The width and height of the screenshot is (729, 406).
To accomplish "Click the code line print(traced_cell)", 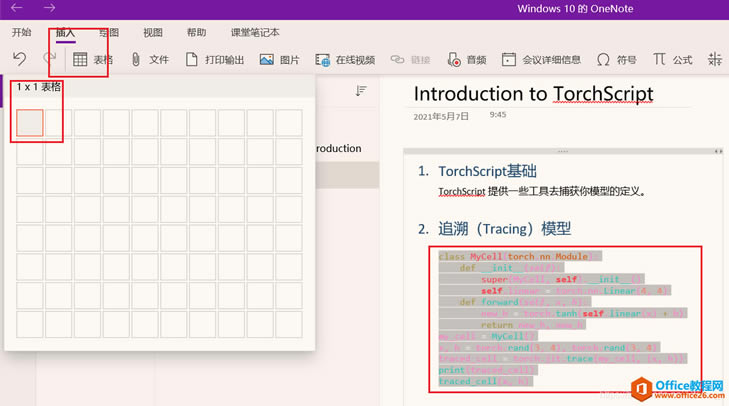I will click(x=488, y=370).
